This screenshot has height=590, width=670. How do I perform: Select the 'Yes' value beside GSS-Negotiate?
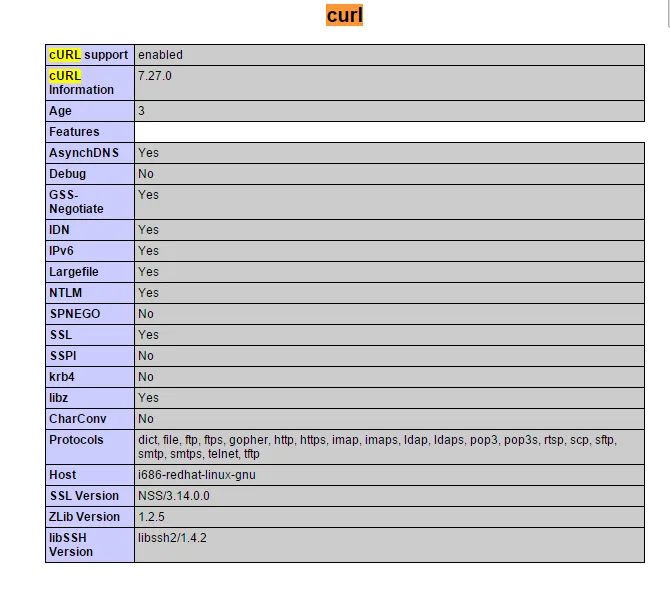point(148,195)
